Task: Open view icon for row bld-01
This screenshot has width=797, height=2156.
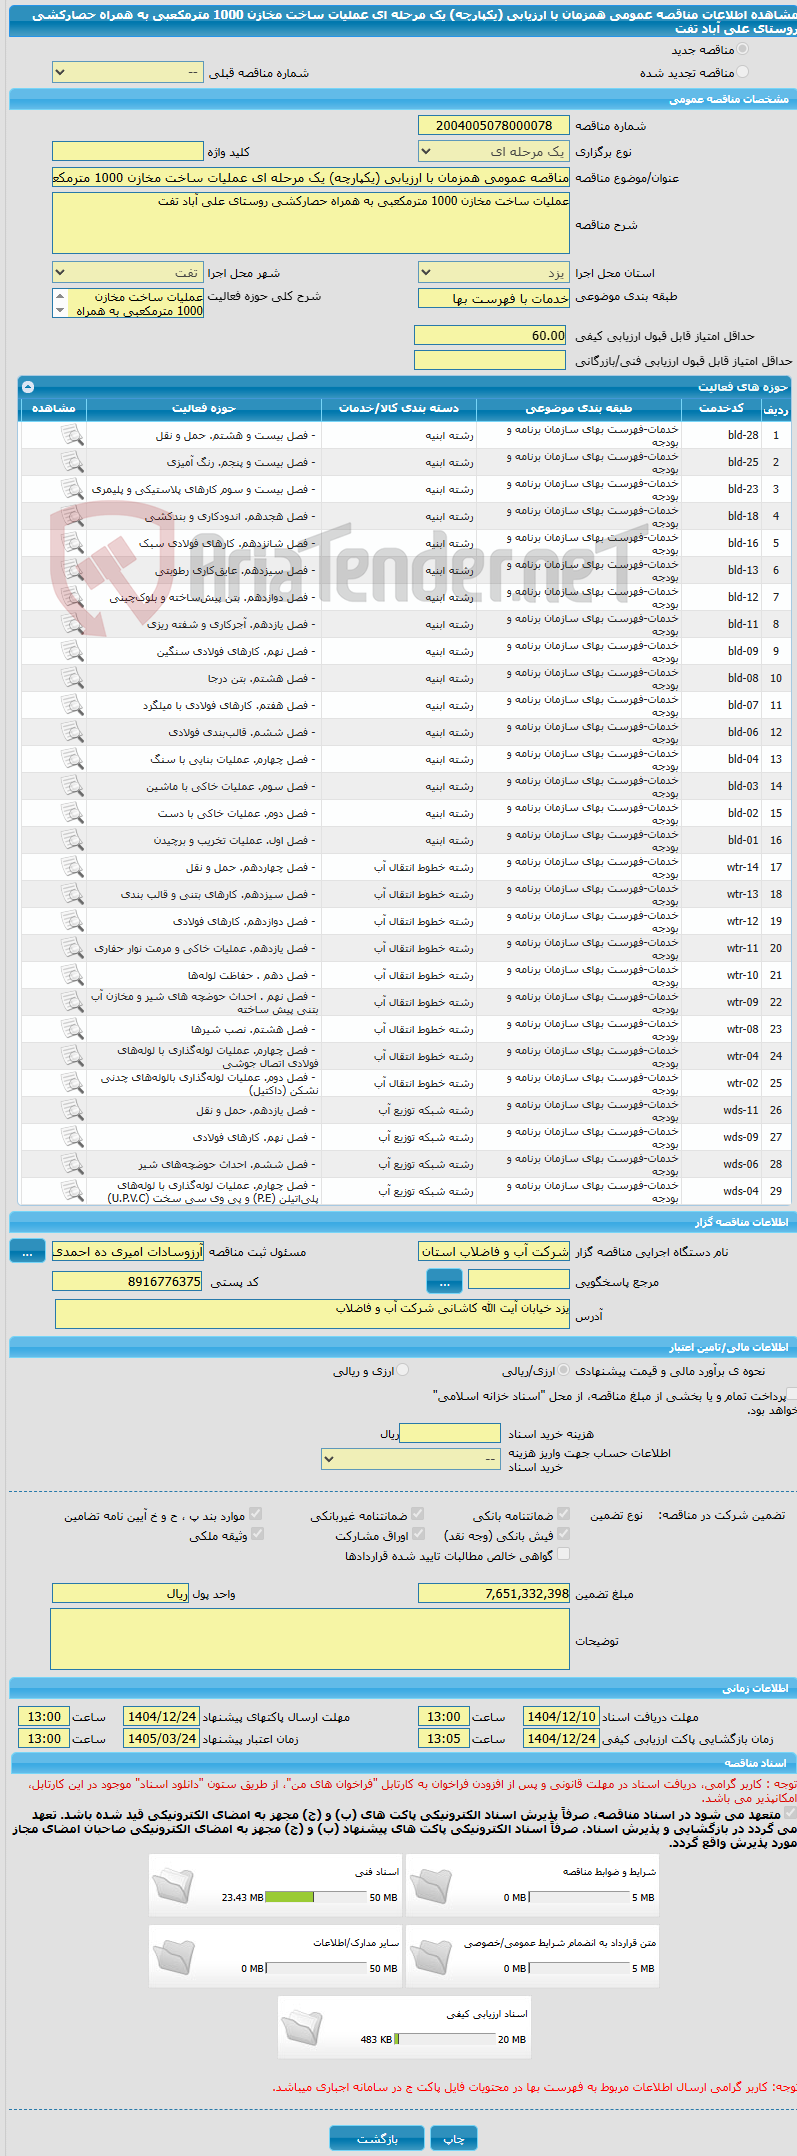Action: (x=72, y=840)
